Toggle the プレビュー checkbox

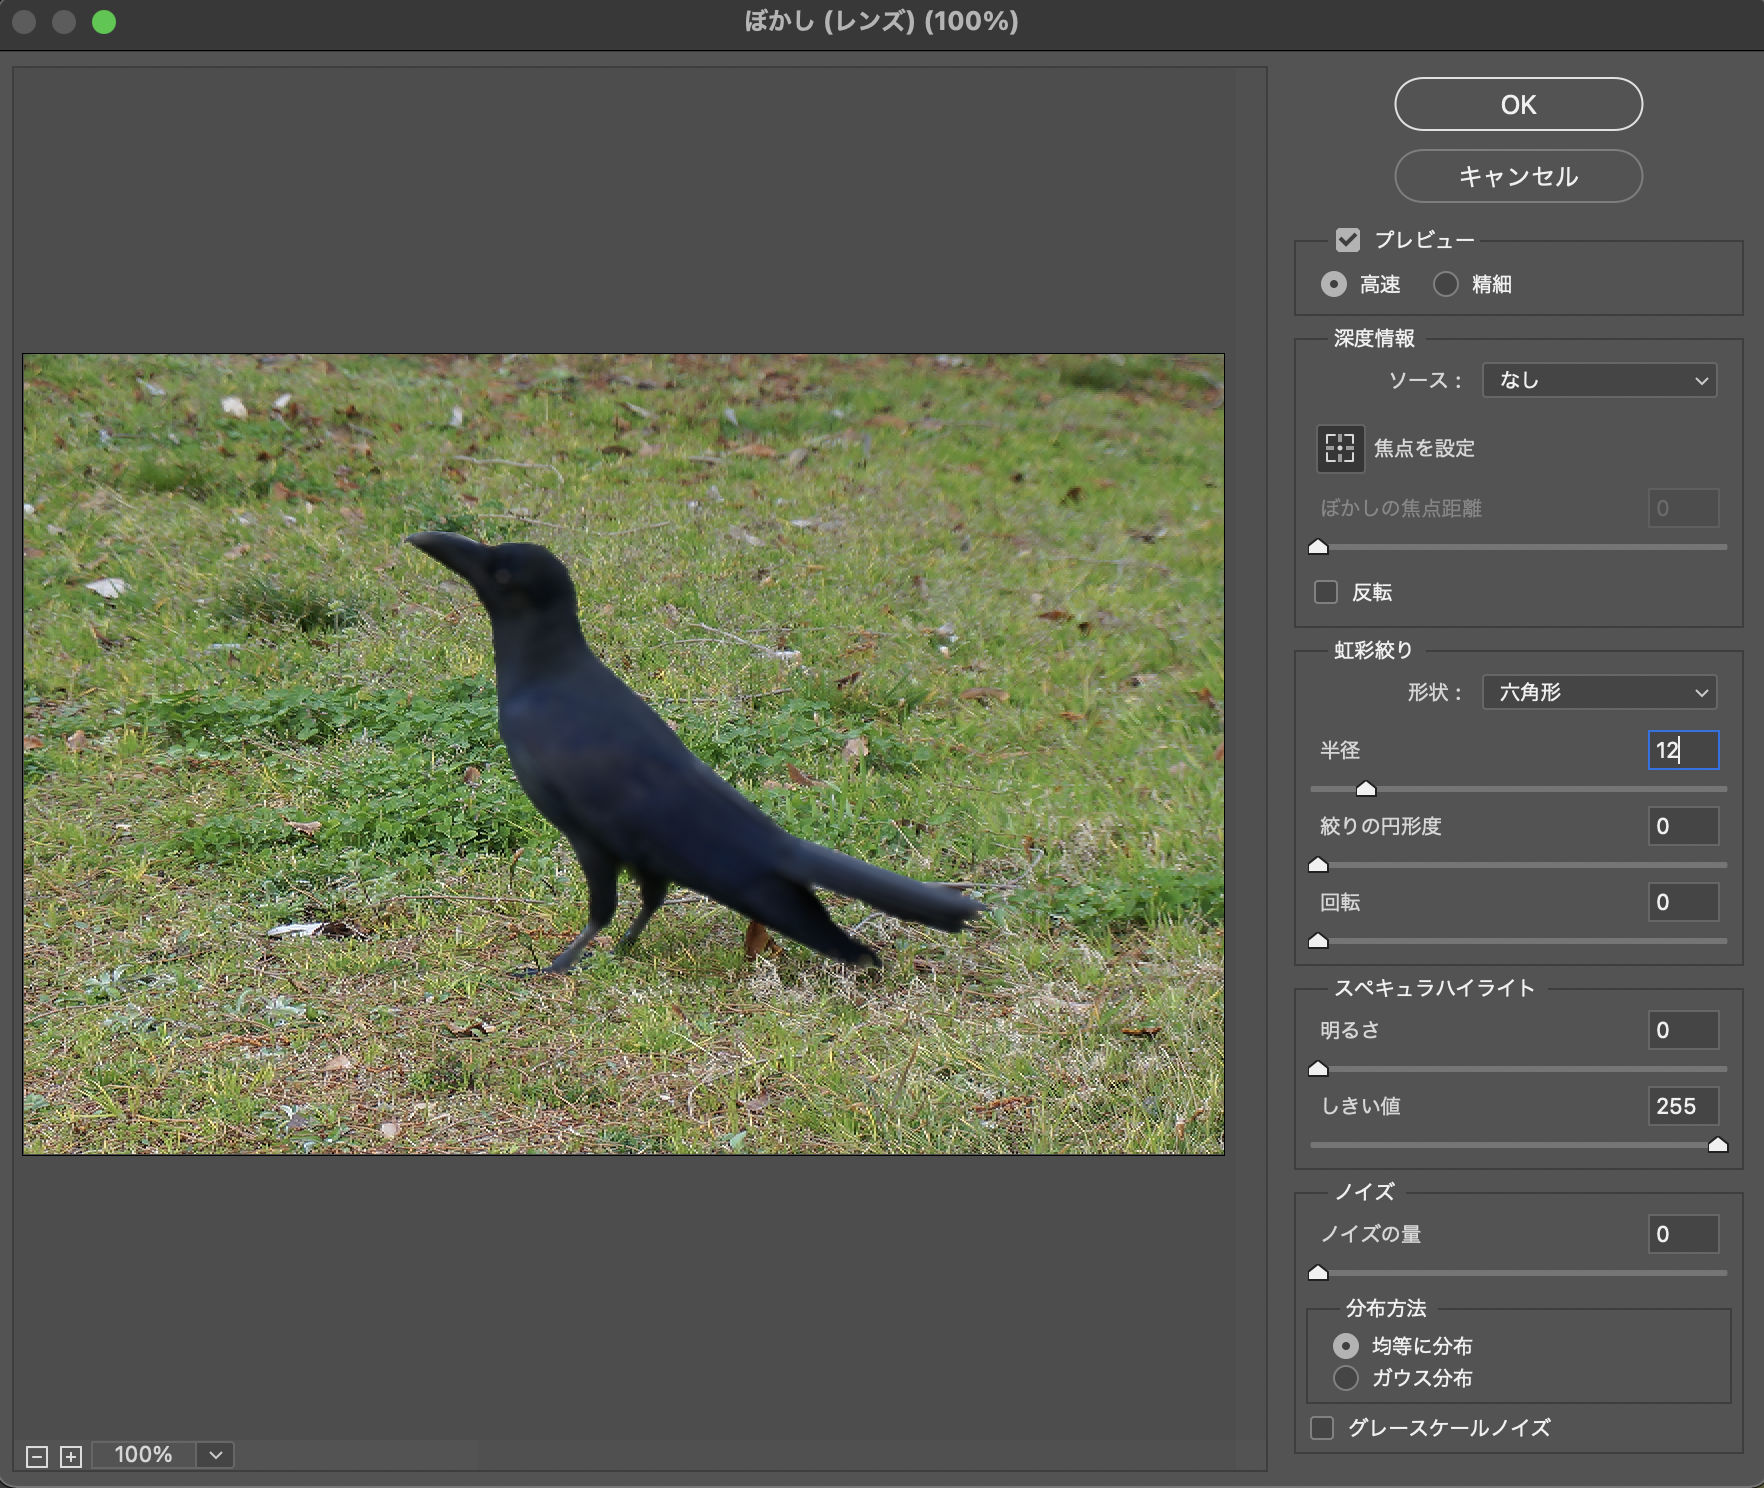[x=1348, y=240]
